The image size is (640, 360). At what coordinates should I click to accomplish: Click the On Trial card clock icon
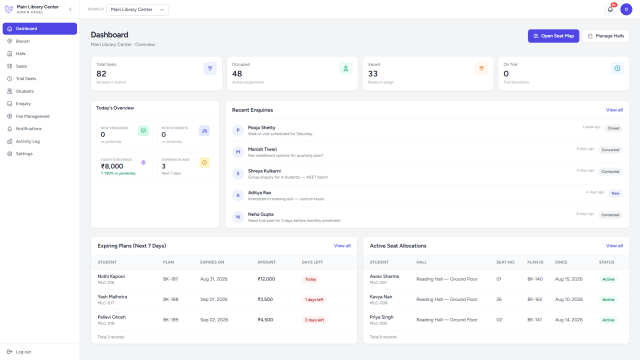pyautogui.click(x=617, y=69)
